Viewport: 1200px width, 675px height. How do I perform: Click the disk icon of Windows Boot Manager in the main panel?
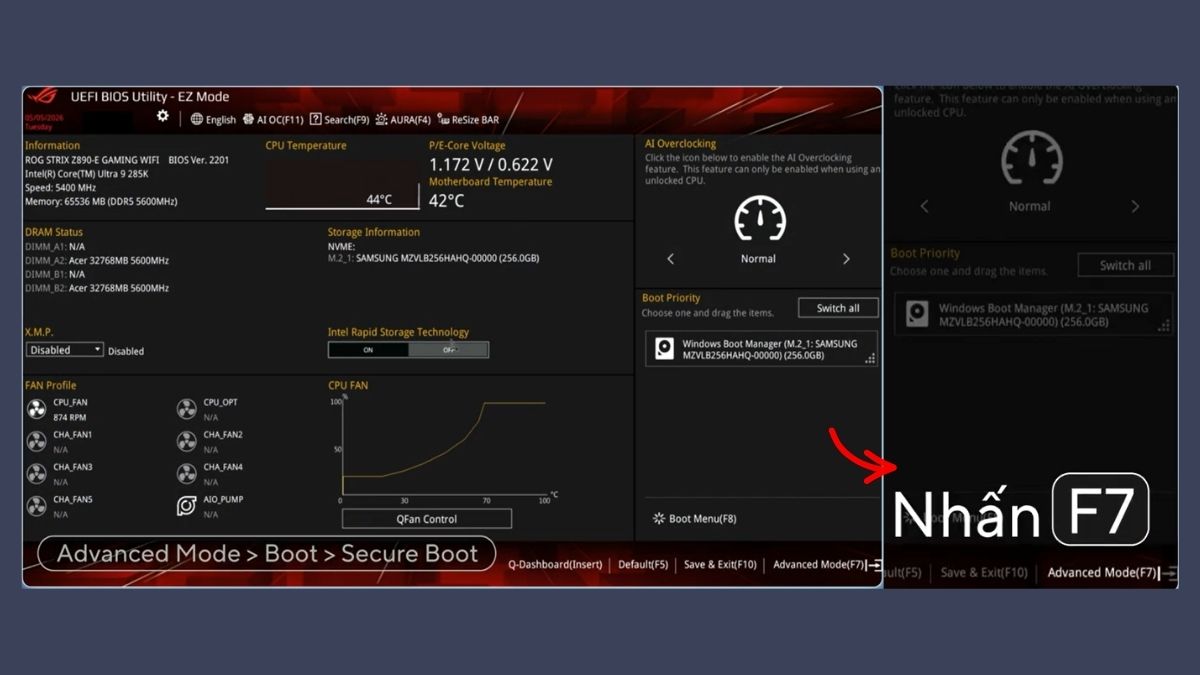click(664, 349)
